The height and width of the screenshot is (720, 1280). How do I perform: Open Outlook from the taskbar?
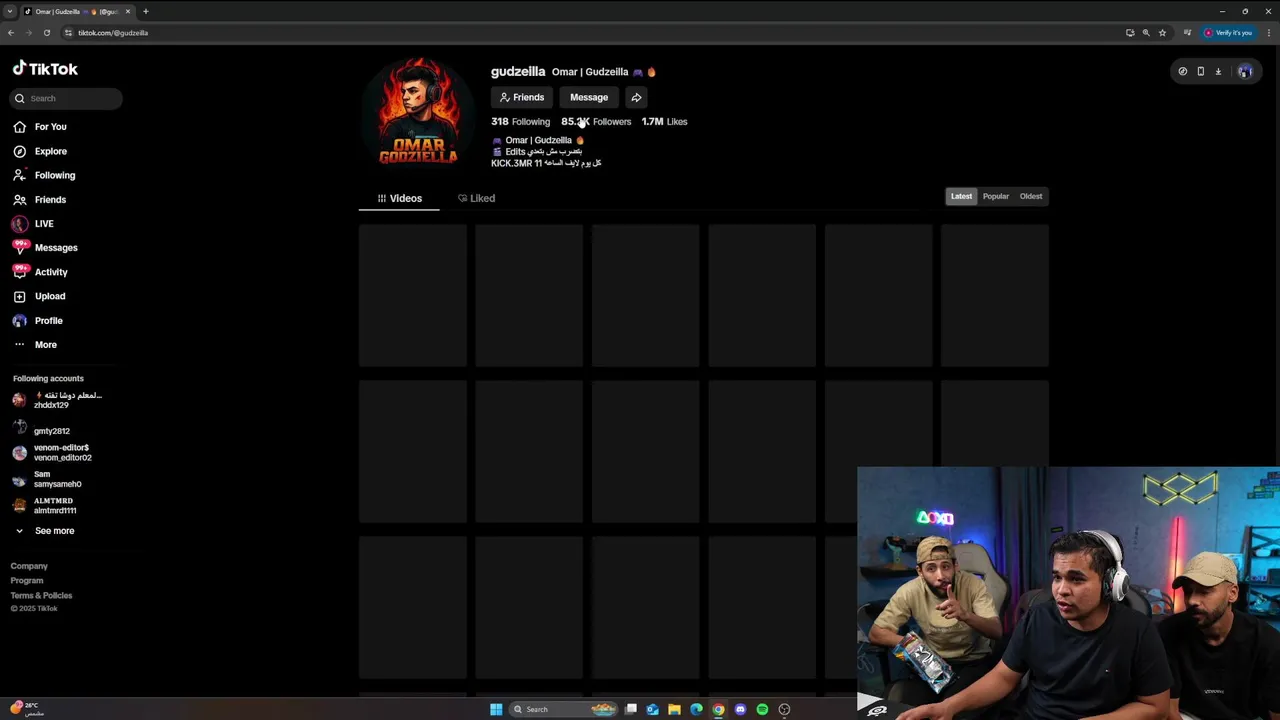[653, 709]
